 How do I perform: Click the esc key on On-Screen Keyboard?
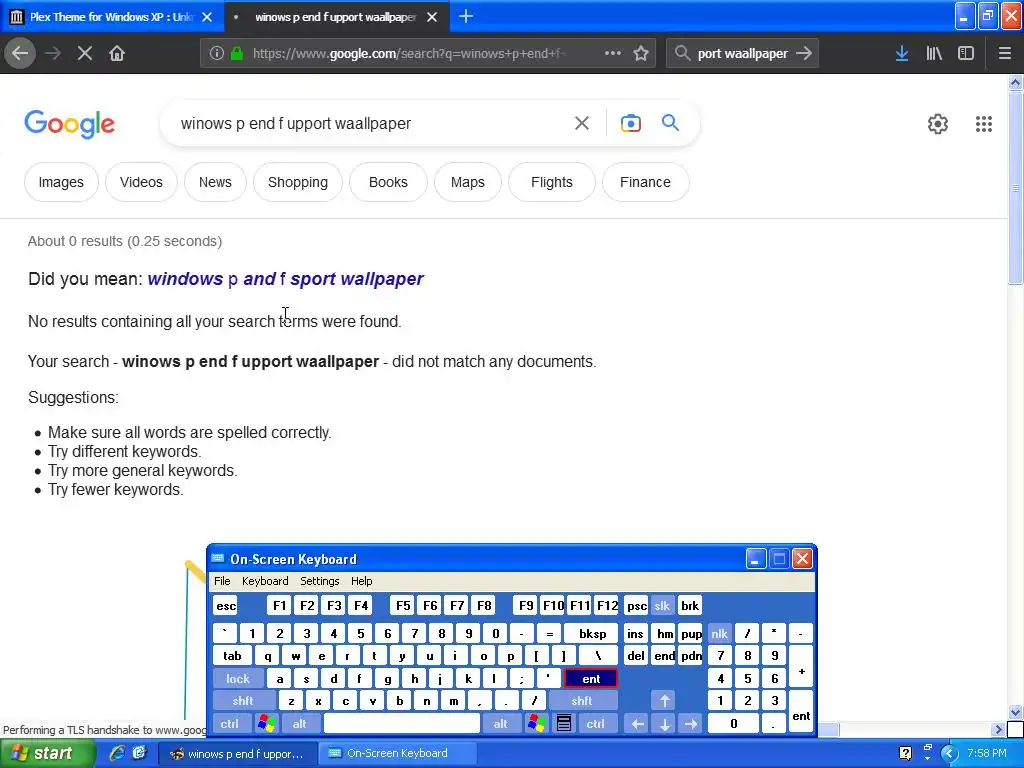pyautogui.click(x=226, y=605)
